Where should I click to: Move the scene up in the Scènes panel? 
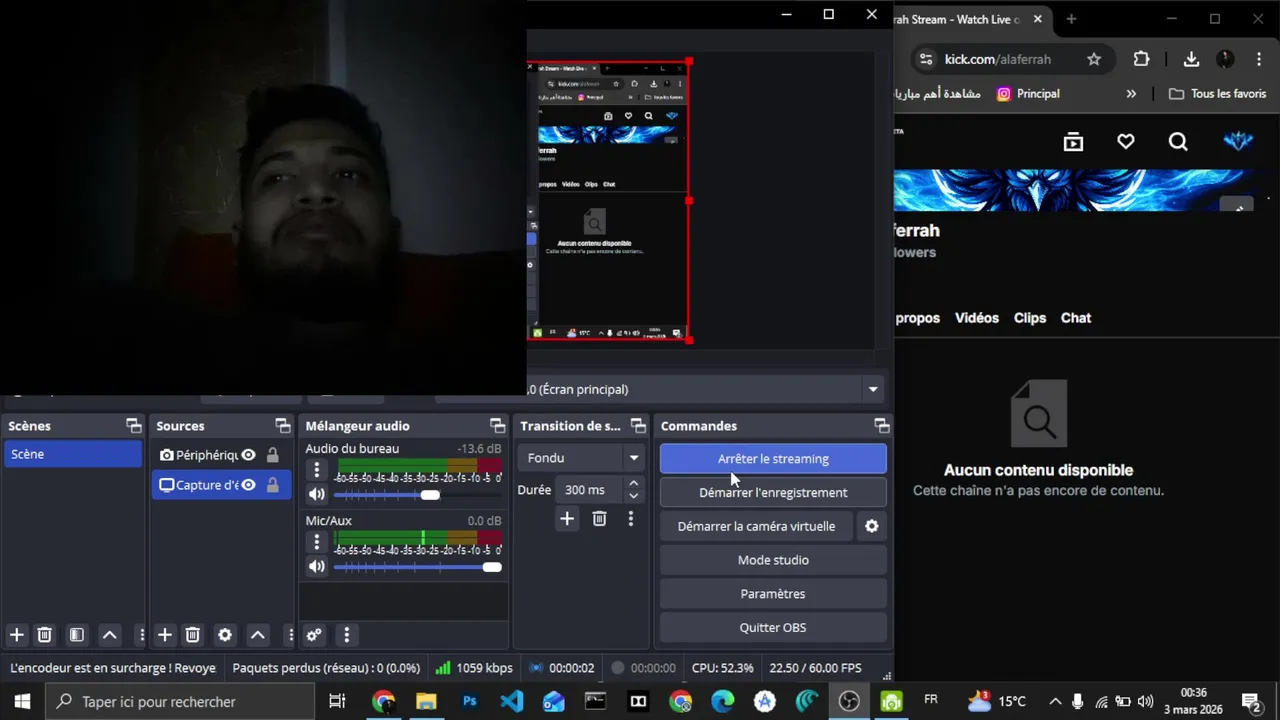click(110, 635)
